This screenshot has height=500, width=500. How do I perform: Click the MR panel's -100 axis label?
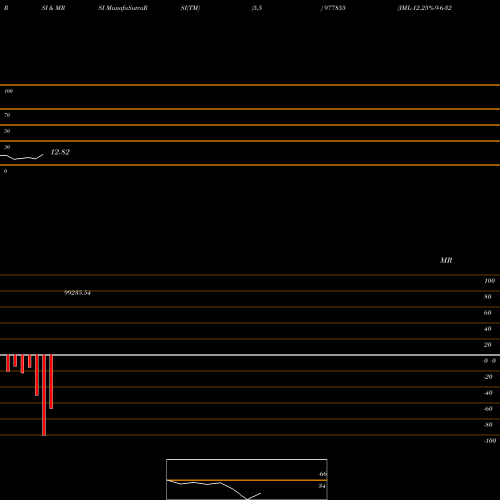[x=490, y=441]
